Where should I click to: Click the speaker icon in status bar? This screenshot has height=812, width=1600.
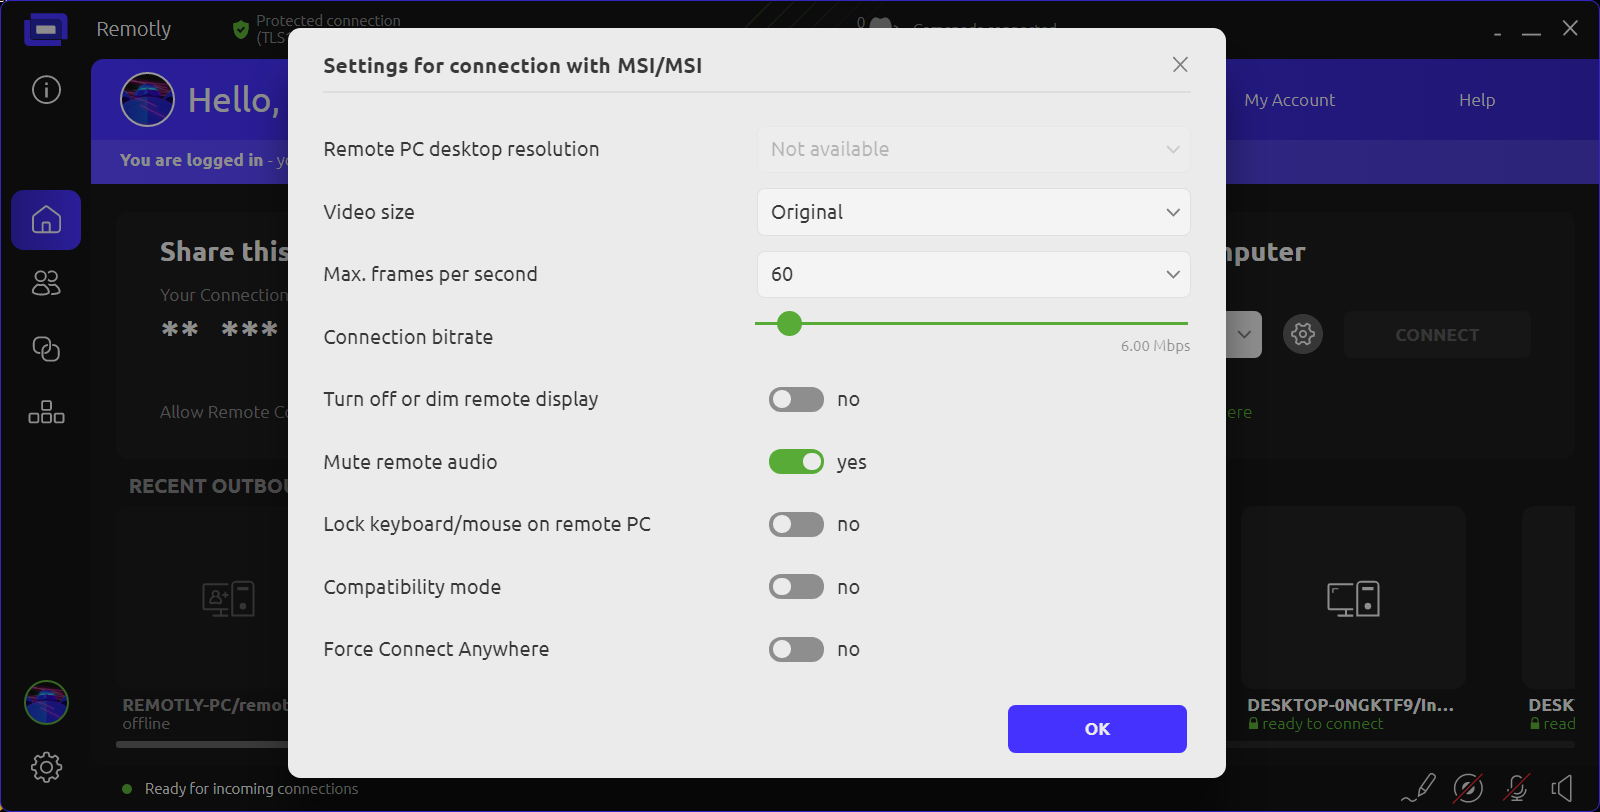click(1562, 788)
